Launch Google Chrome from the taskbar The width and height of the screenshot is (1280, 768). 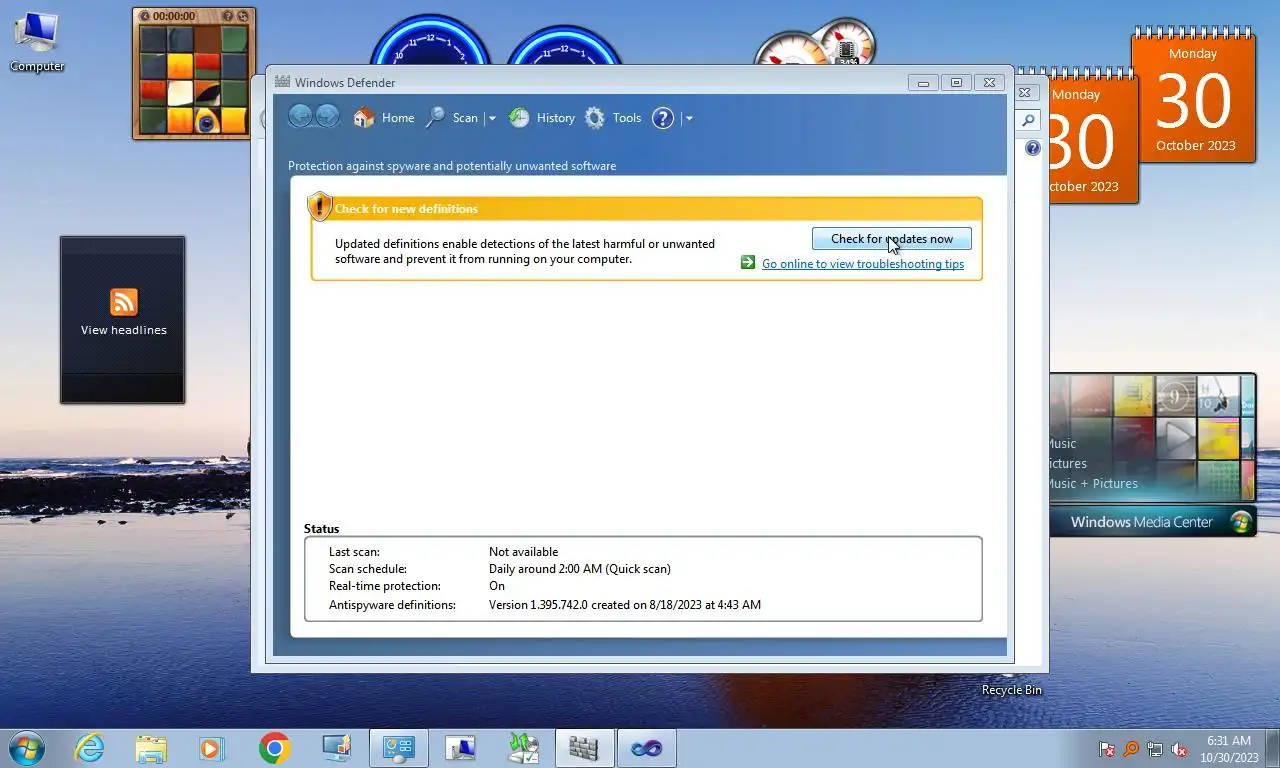click(x=274, y=747)
